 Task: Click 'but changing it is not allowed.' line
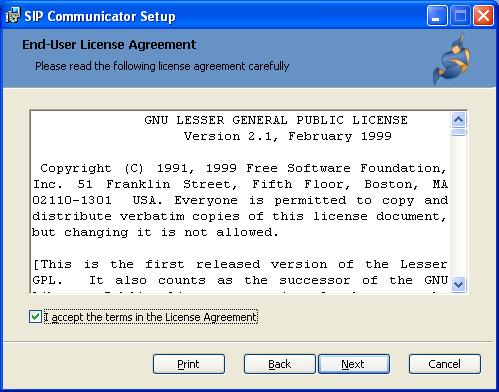pos(155,232)
